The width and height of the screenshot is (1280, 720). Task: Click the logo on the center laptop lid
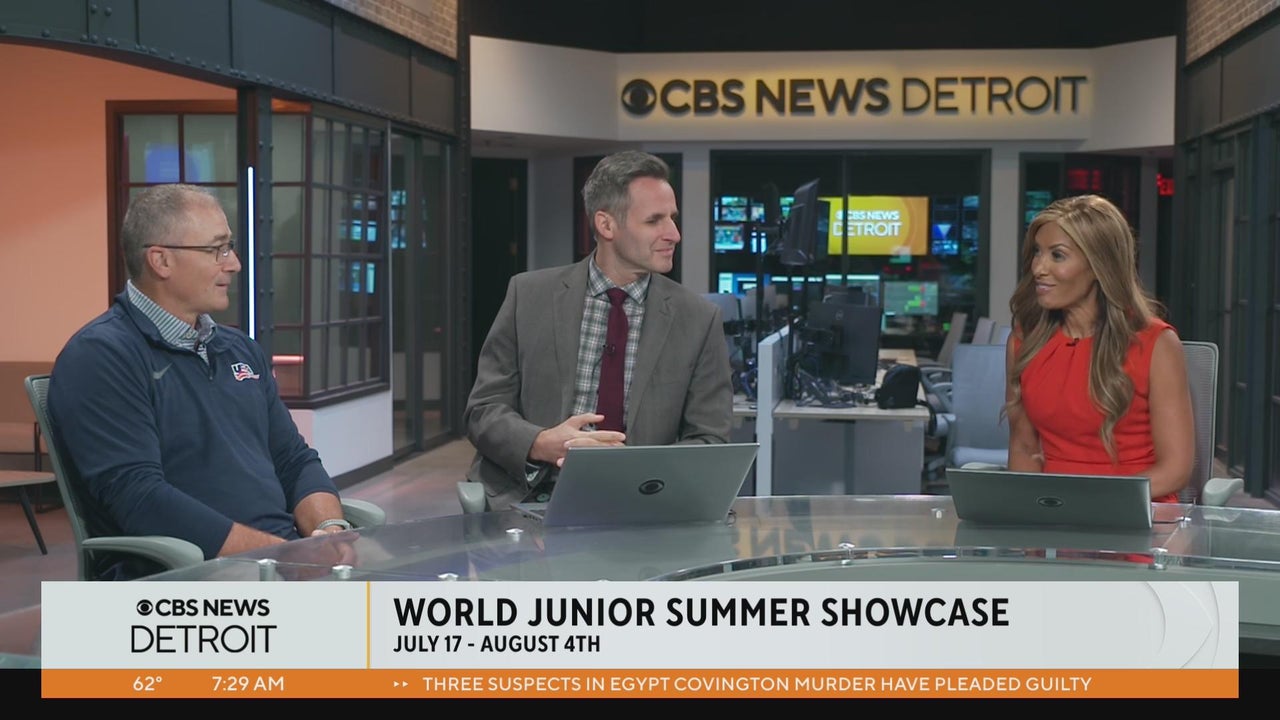[x=651, y=486]
